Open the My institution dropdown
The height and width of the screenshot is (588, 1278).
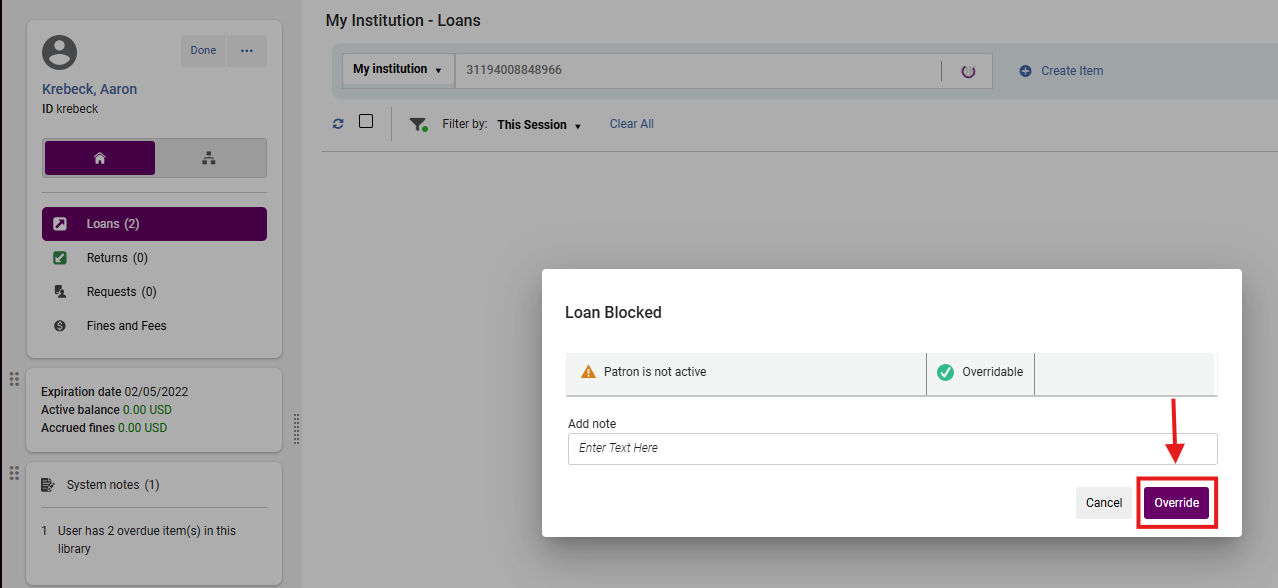[397, 70]
